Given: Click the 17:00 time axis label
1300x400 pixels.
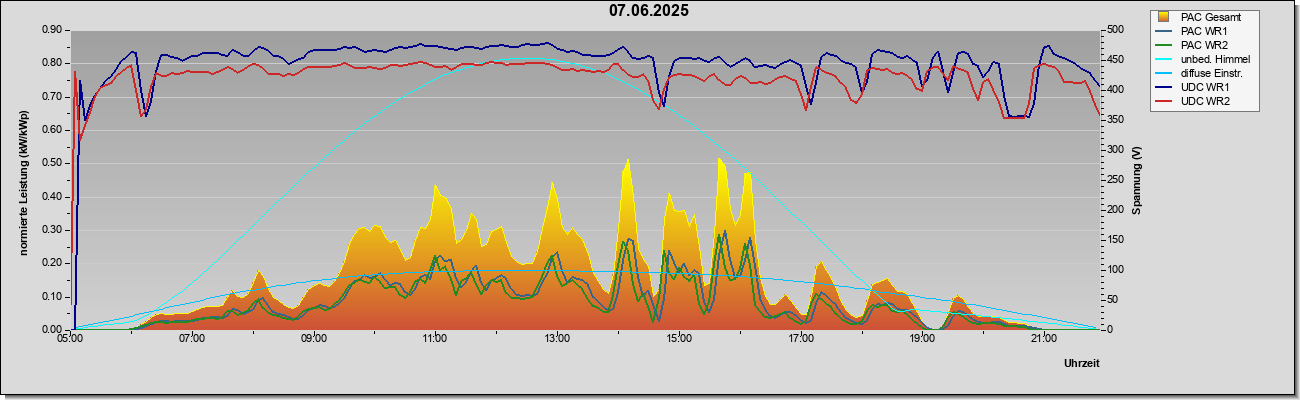Looking at the screenshot, I should 800,339.
